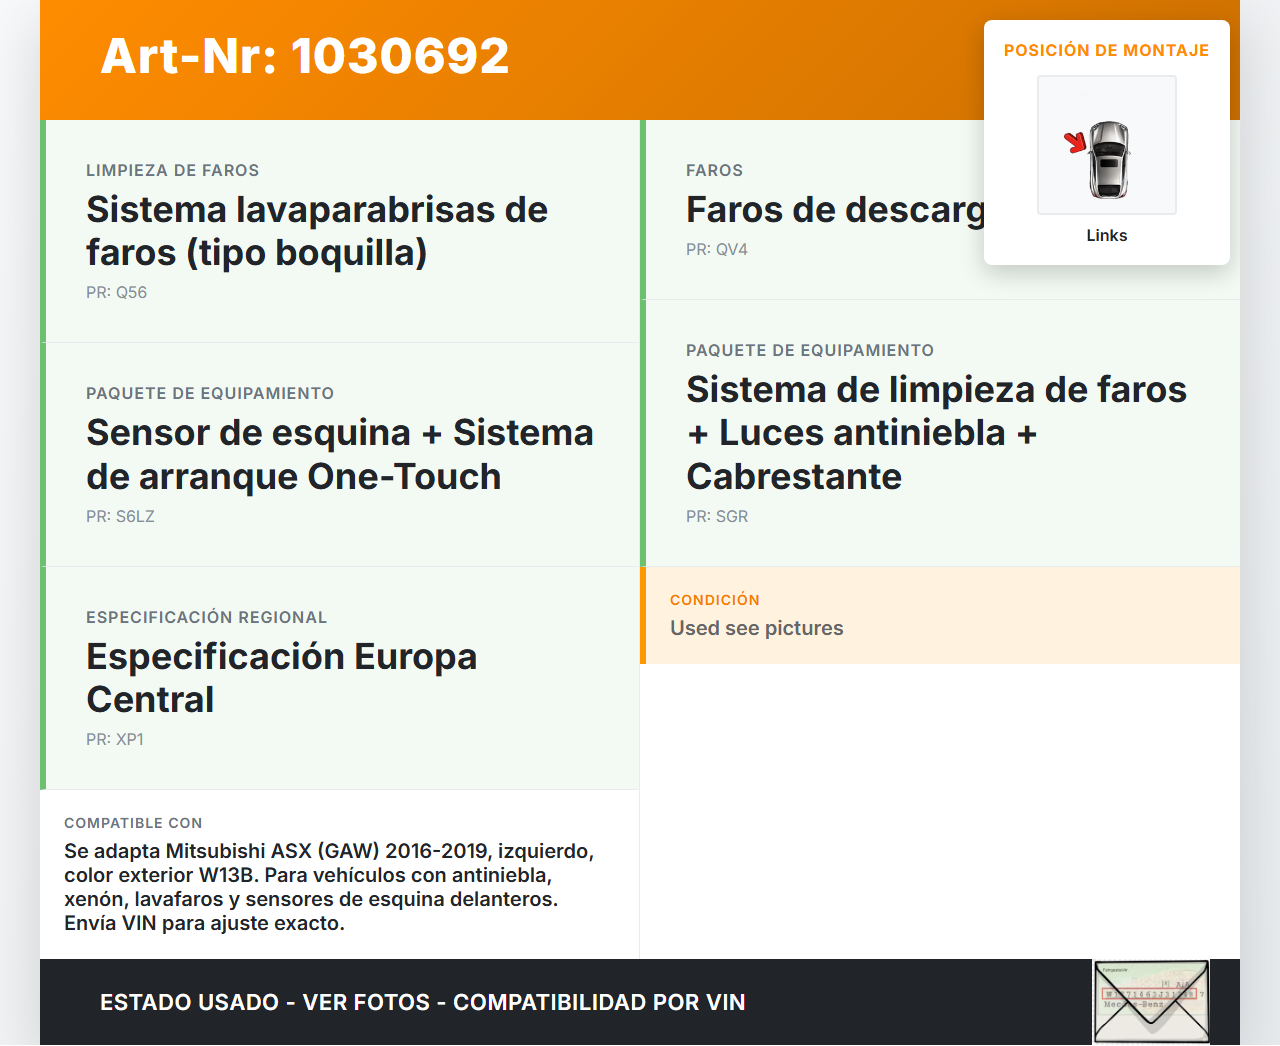Screen dimensions: 1280x1046
Task: Click Sistema de limpieza de faros title
Action: [937, 432]
